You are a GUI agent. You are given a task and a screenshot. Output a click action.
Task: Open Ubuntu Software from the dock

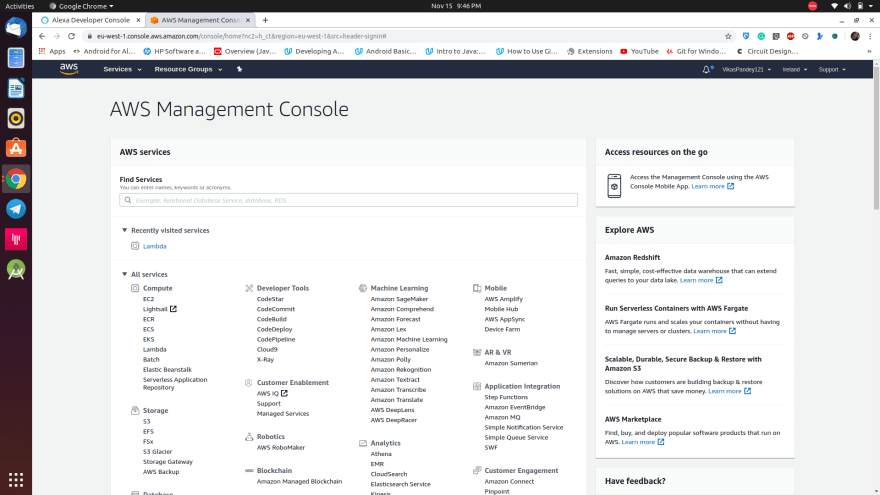(x=16, y=148)
